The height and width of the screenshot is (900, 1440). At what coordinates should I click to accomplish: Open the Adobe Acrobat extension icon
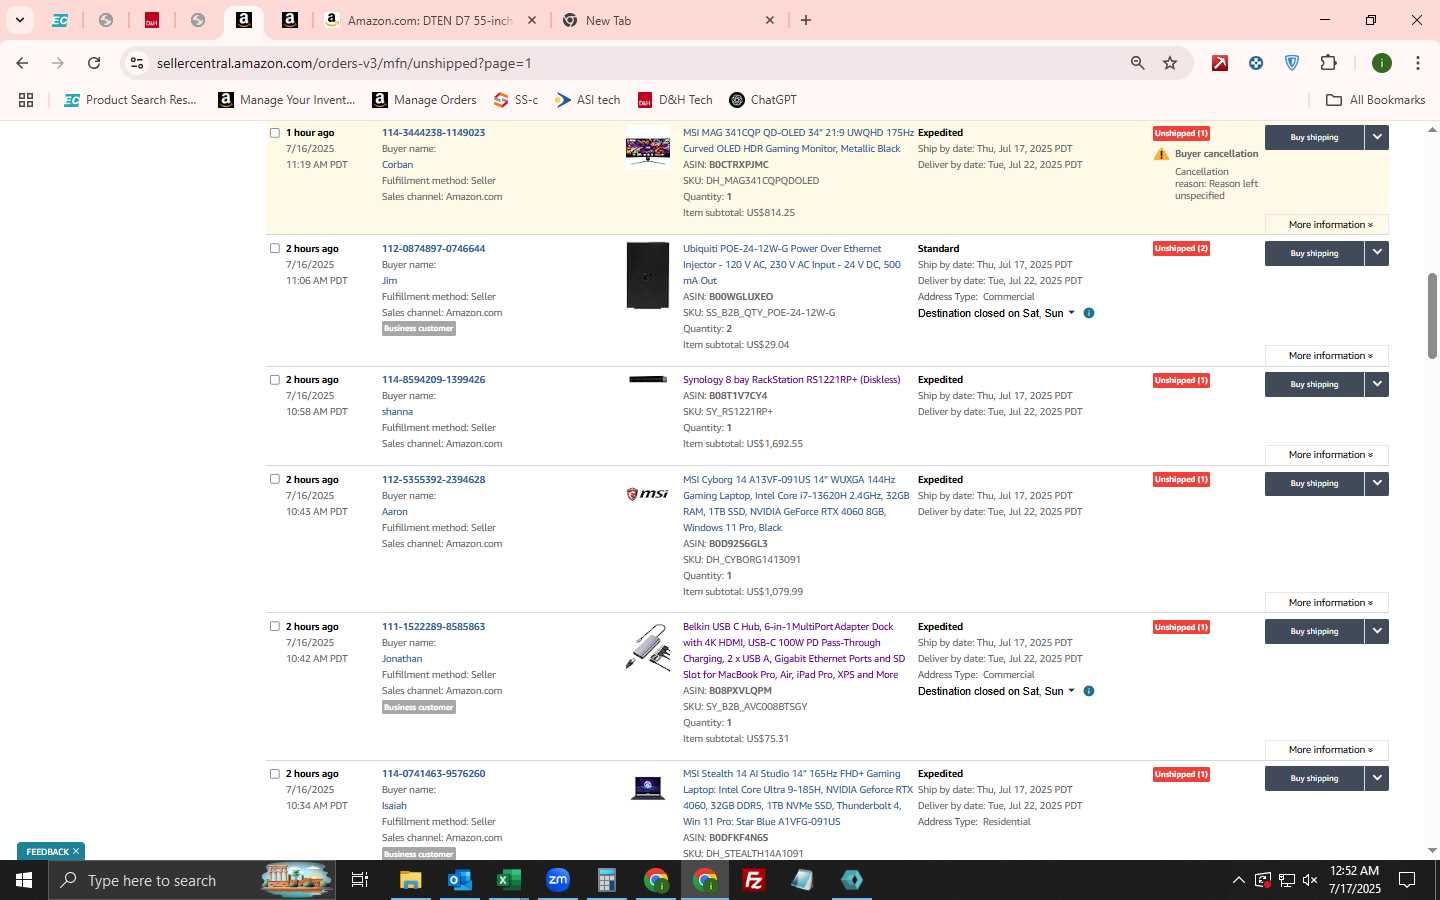[1220, 63]
